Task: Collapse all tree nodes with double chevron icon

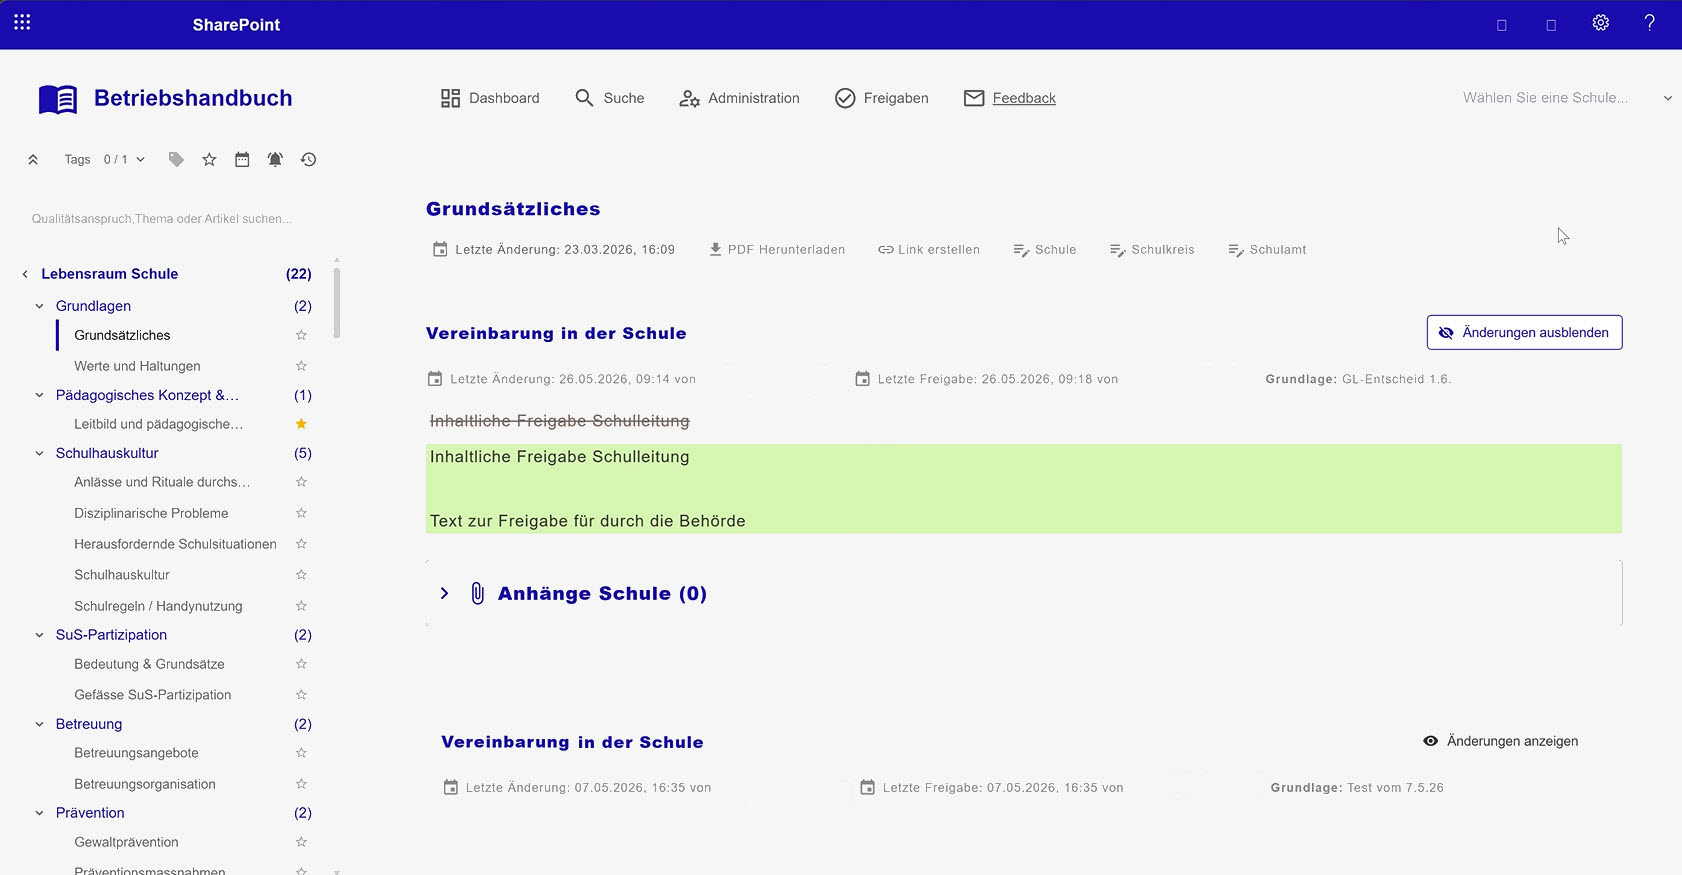Action: [x=33, y=159]
